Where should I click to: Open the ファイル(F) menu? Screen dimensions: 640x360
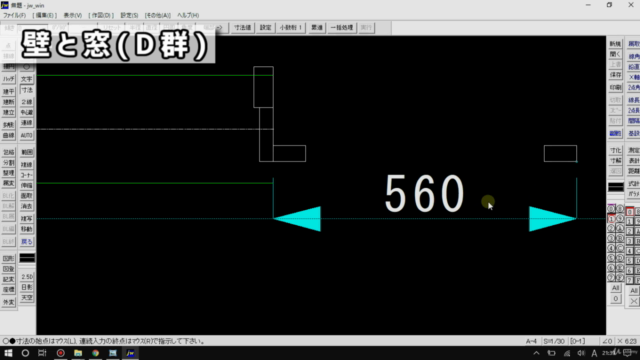(x=14, y=16)
